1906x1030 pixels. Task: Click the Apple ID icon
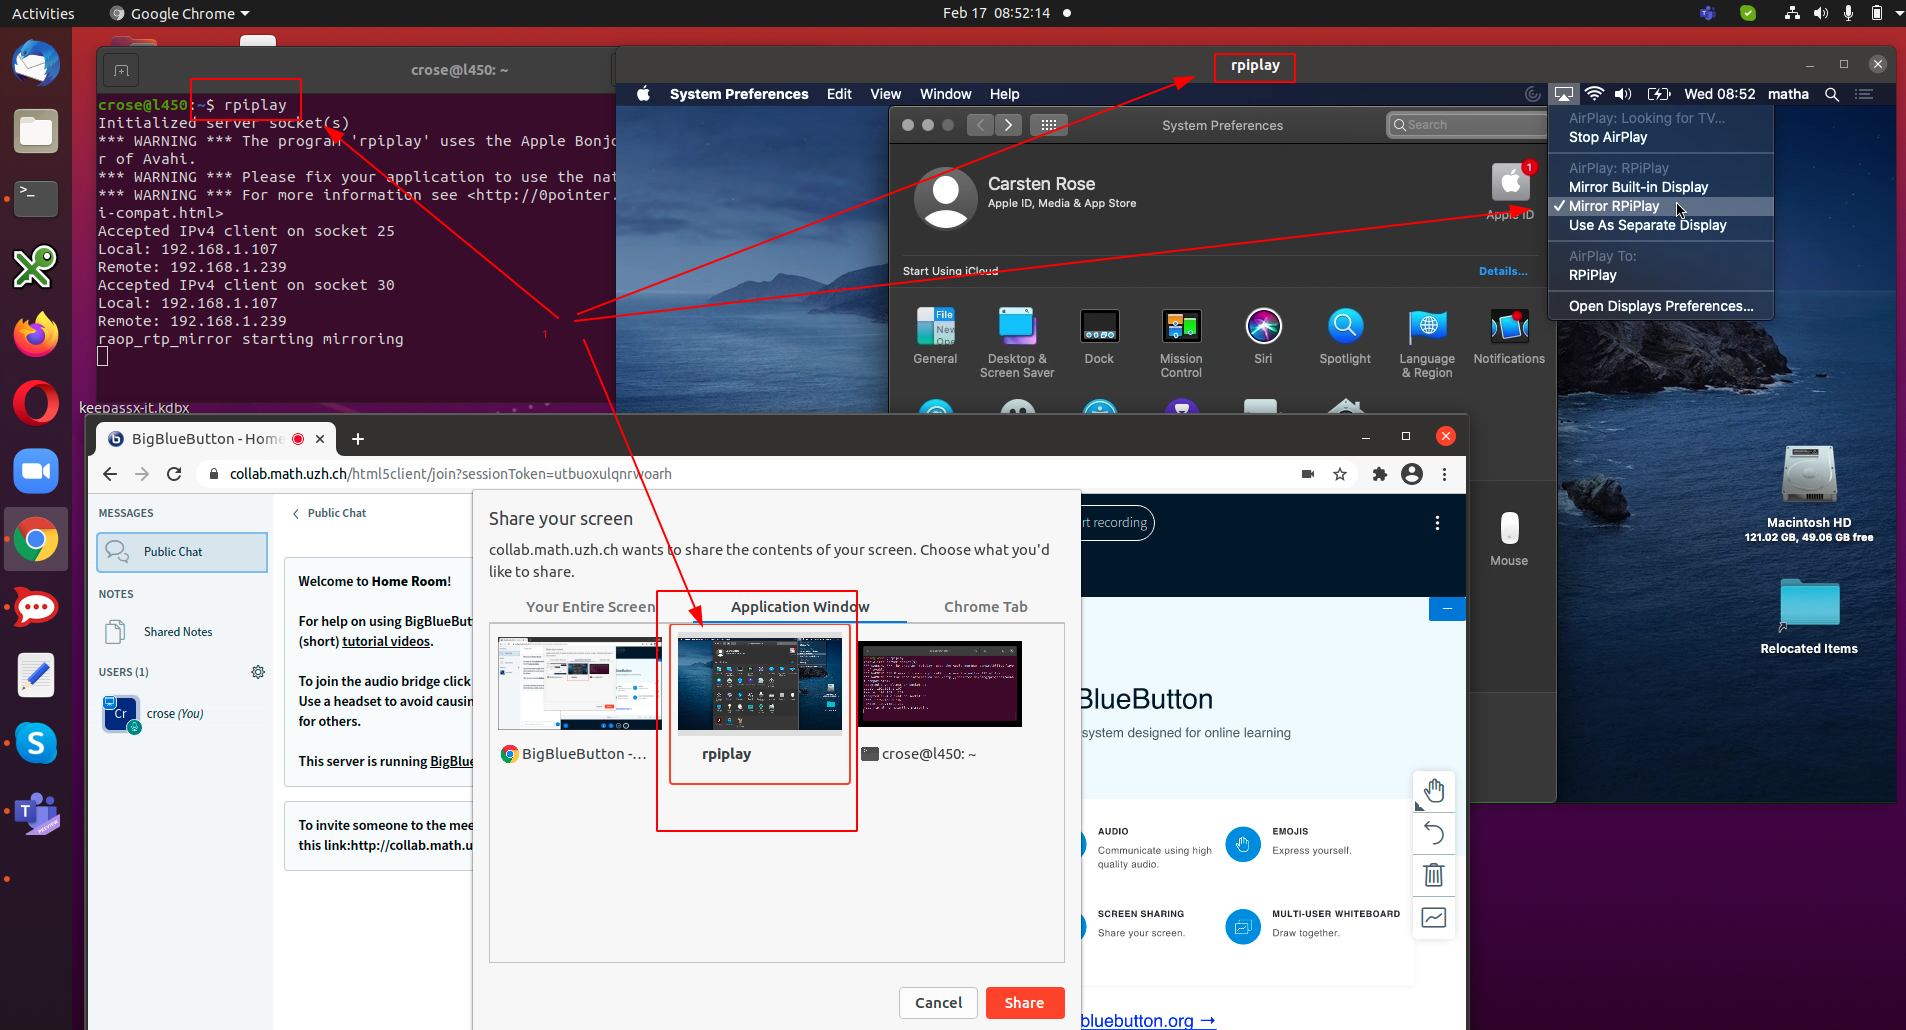1511,183
